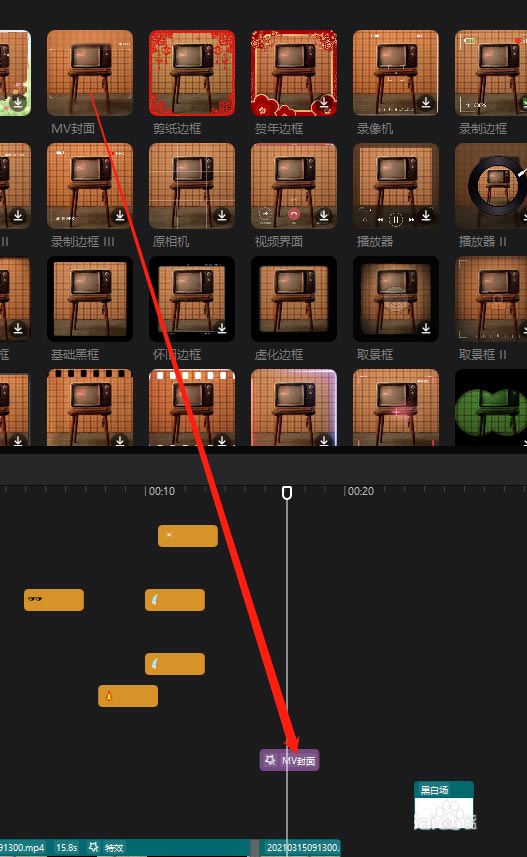Viewport: 527px width, 857px height.
Task: Download the 怀旧边框 effect via arrow icon
Action: [222, 328]
